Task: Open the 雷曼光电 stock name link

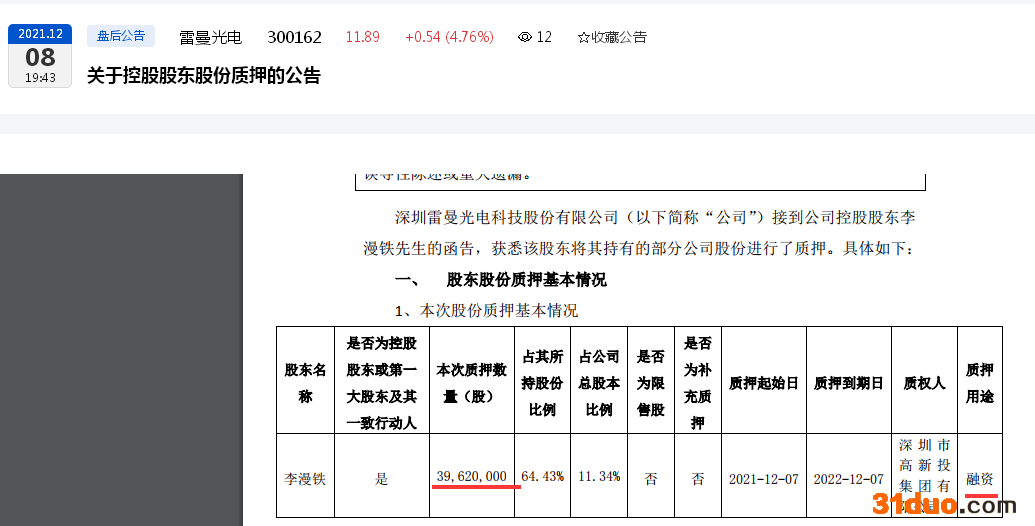Action: point(210,37)
